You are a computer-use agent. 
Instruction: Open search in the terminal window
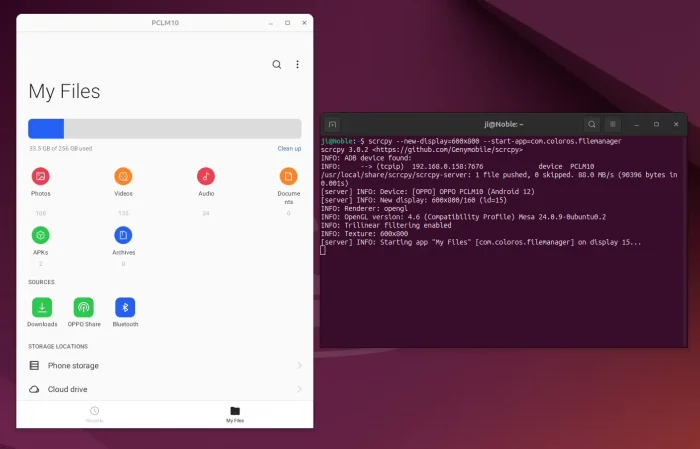click(592, 125)
